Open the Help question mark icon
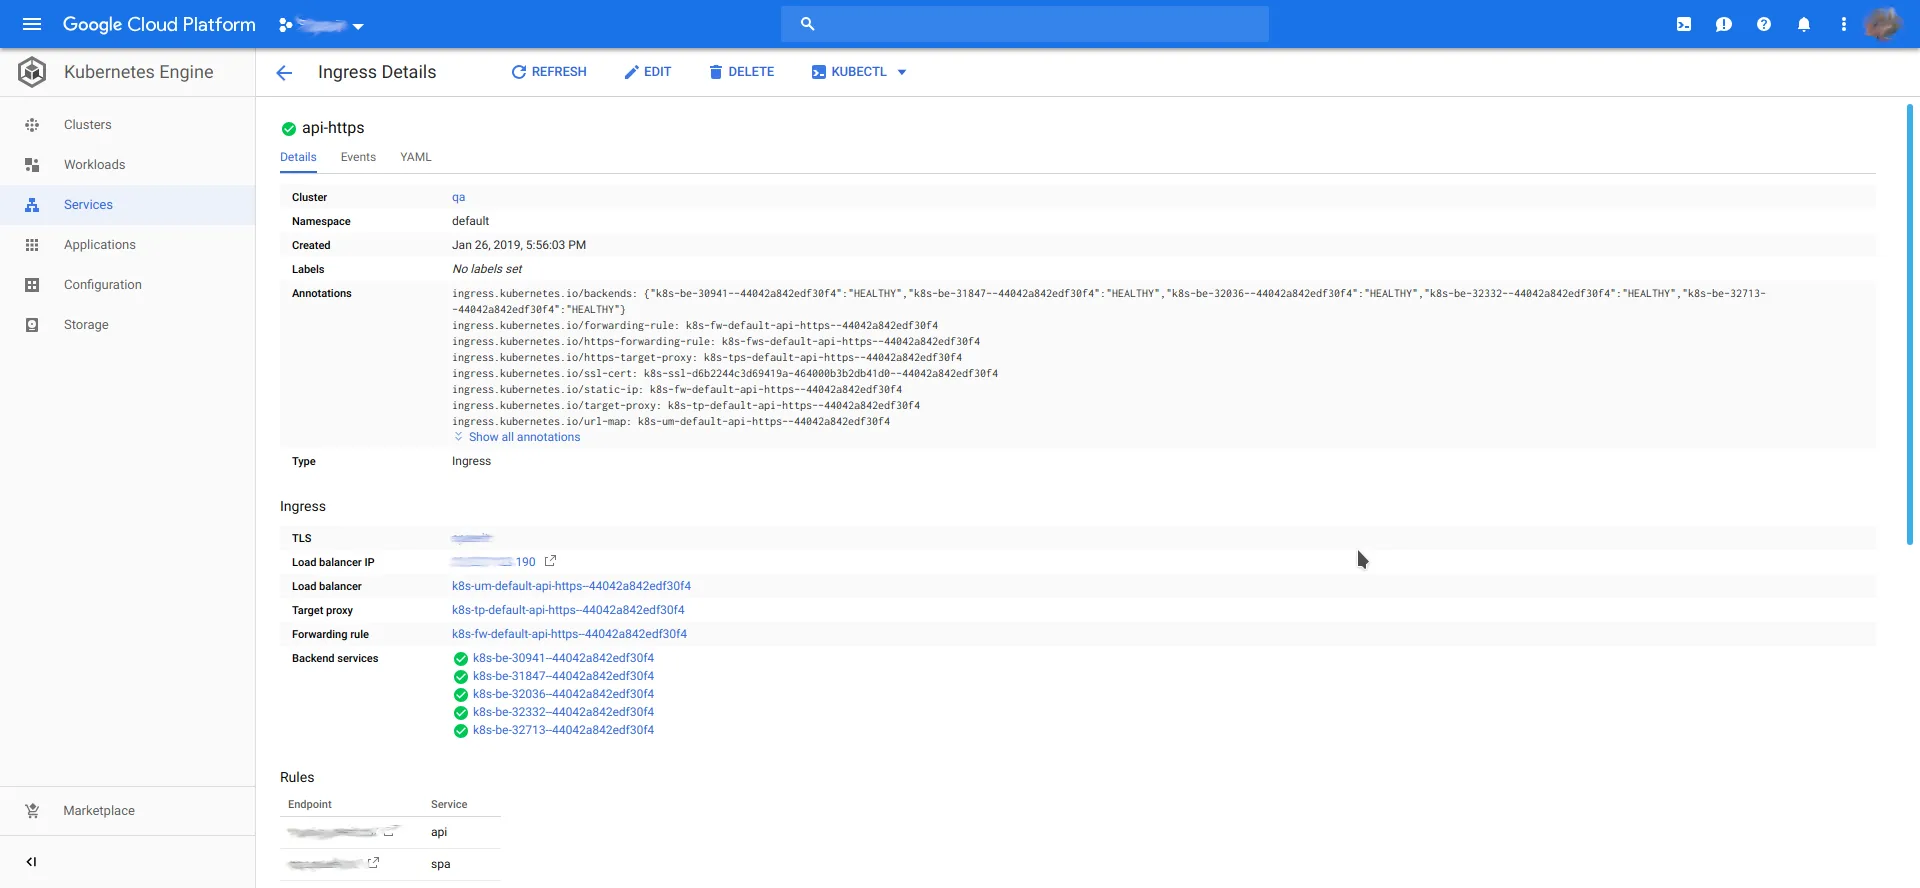The image size is (1920, 888). [x=1764, y=24]
